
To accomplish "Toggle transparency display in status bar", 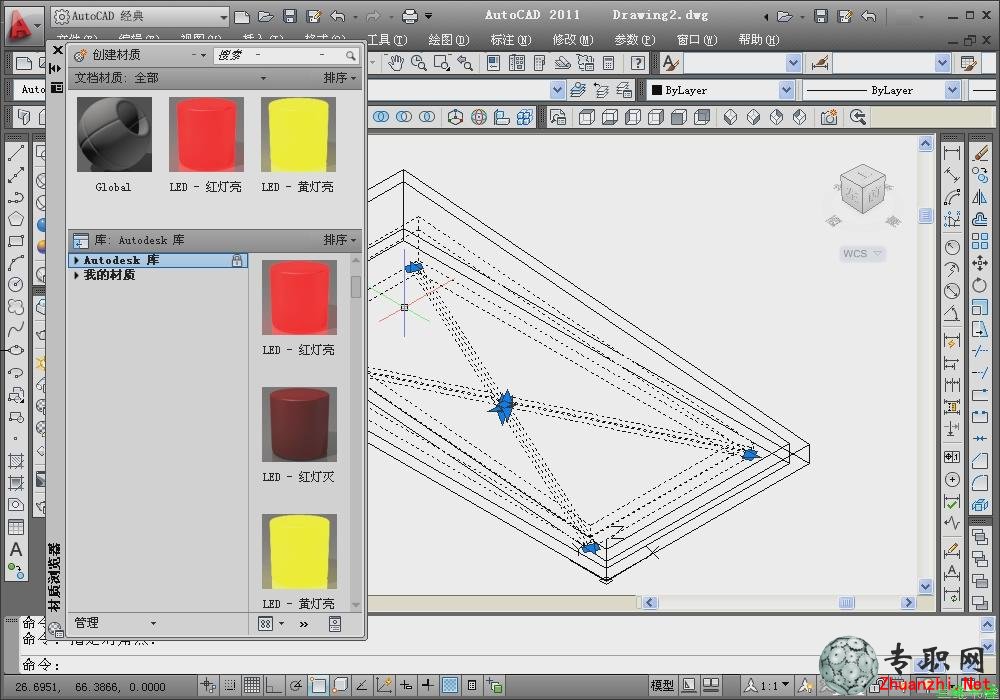I will point(450,685).
